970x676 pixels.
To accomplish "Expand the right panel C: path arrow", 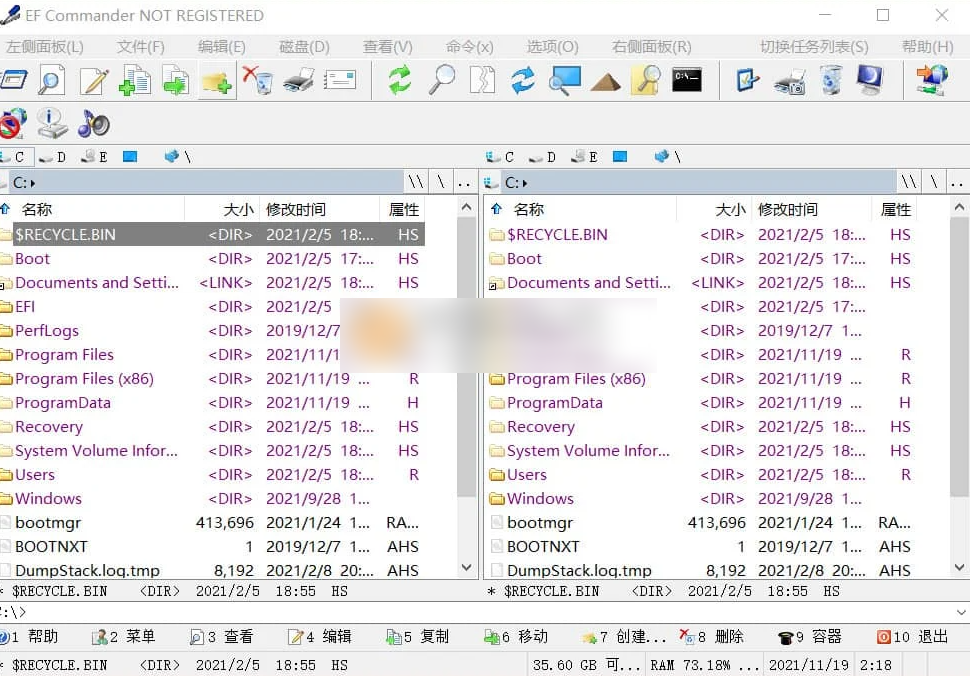I will click(x=525, y=183).
